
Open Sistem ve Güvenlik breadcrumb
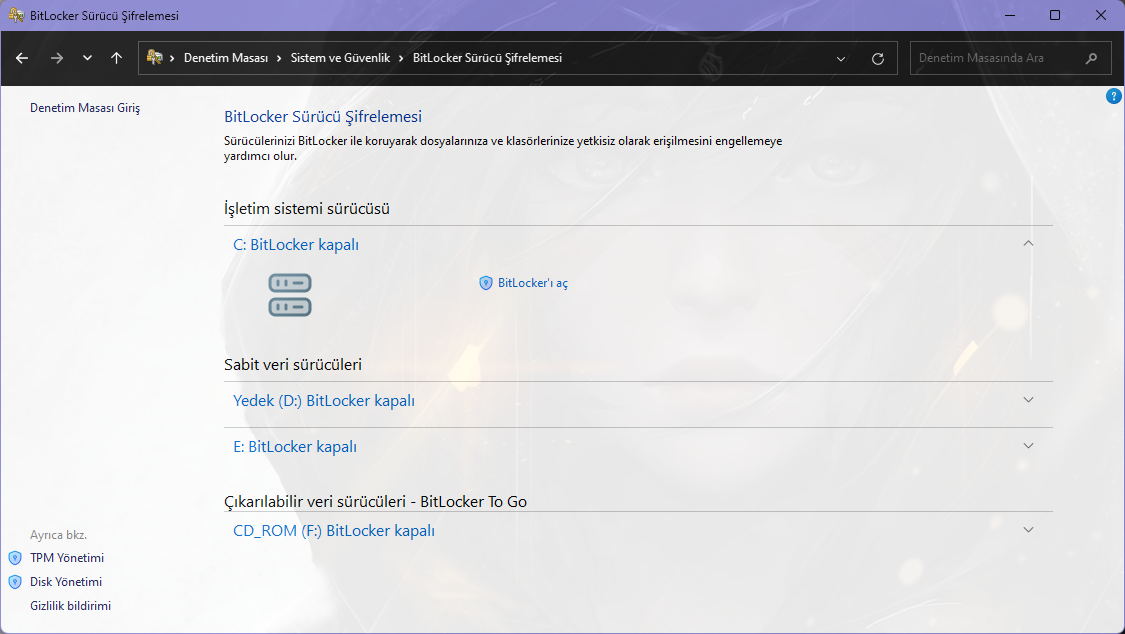(x=340, y=58)
